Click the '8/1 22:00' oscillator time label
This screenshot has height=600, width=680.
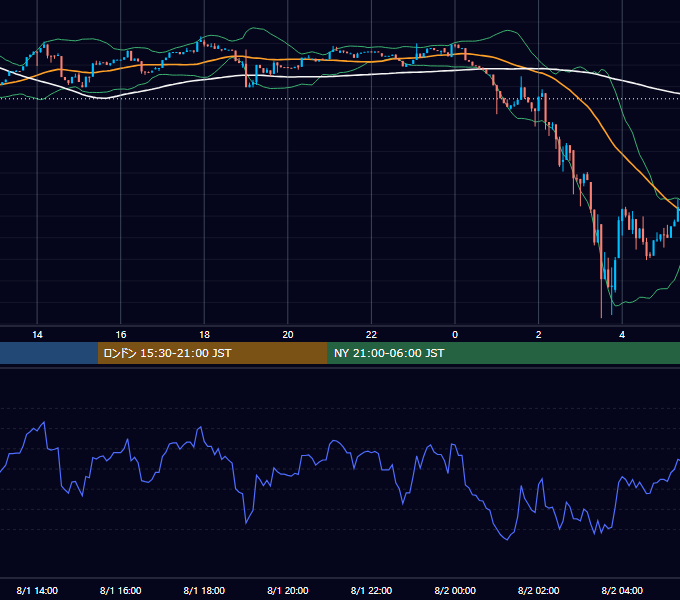(x=371, y=590)
